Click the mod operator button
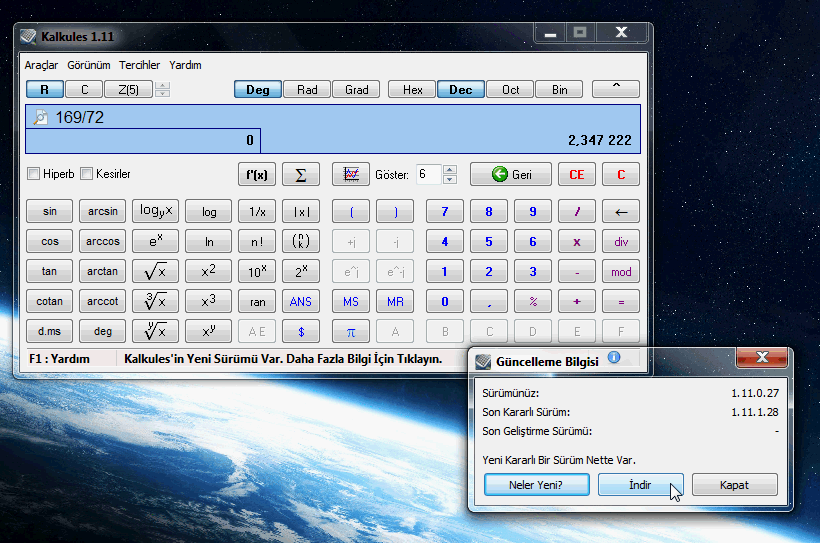The height and width of the screenshot is (543, 820). (621, 272)
